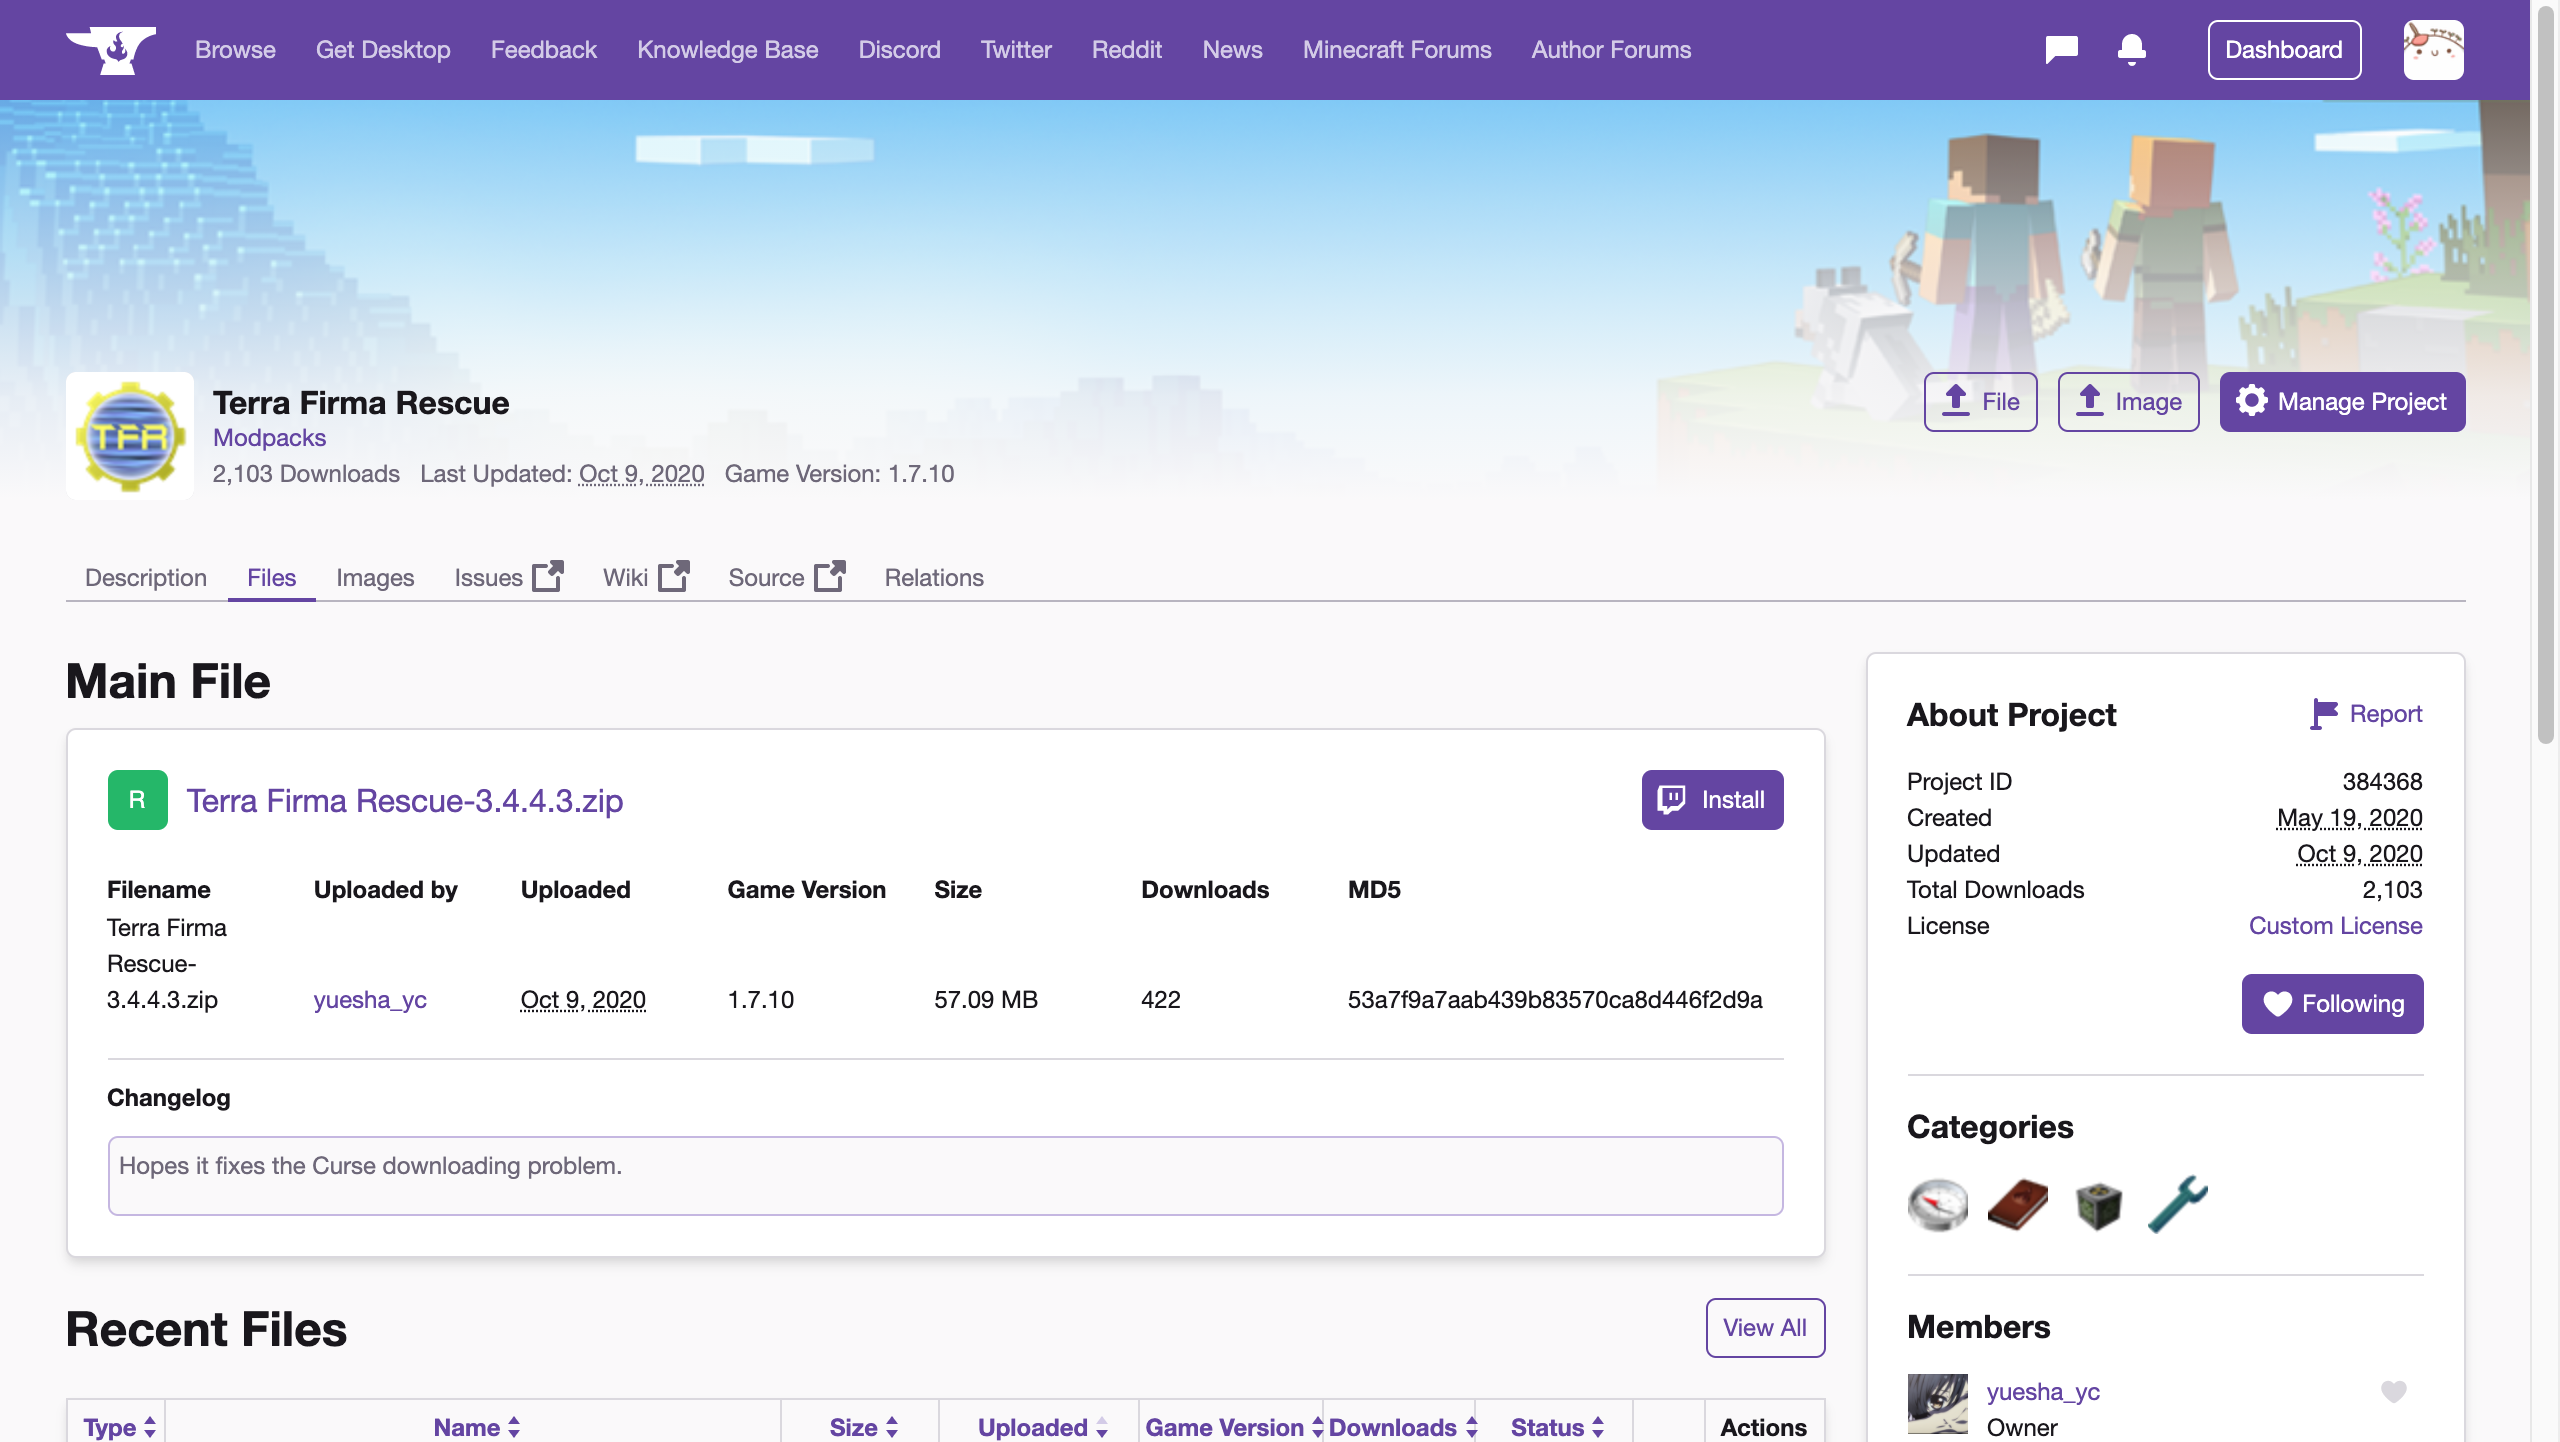Screen dimensions: 2560x1442
Task: Open the Custom License link
Action: click(x=2335, y=926)
